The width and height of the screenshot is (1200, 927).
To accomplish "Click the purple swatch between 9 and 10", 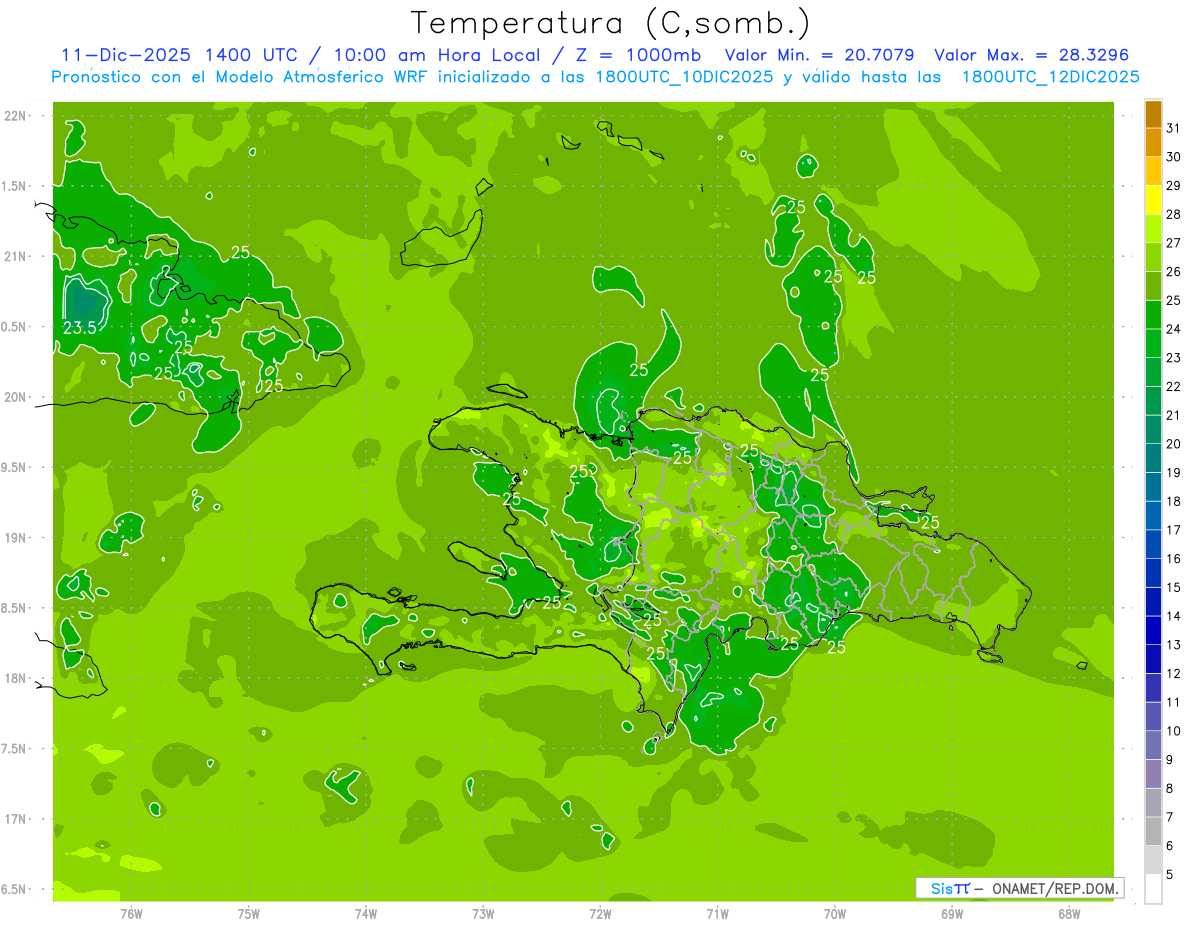I will click(1153, 746).
